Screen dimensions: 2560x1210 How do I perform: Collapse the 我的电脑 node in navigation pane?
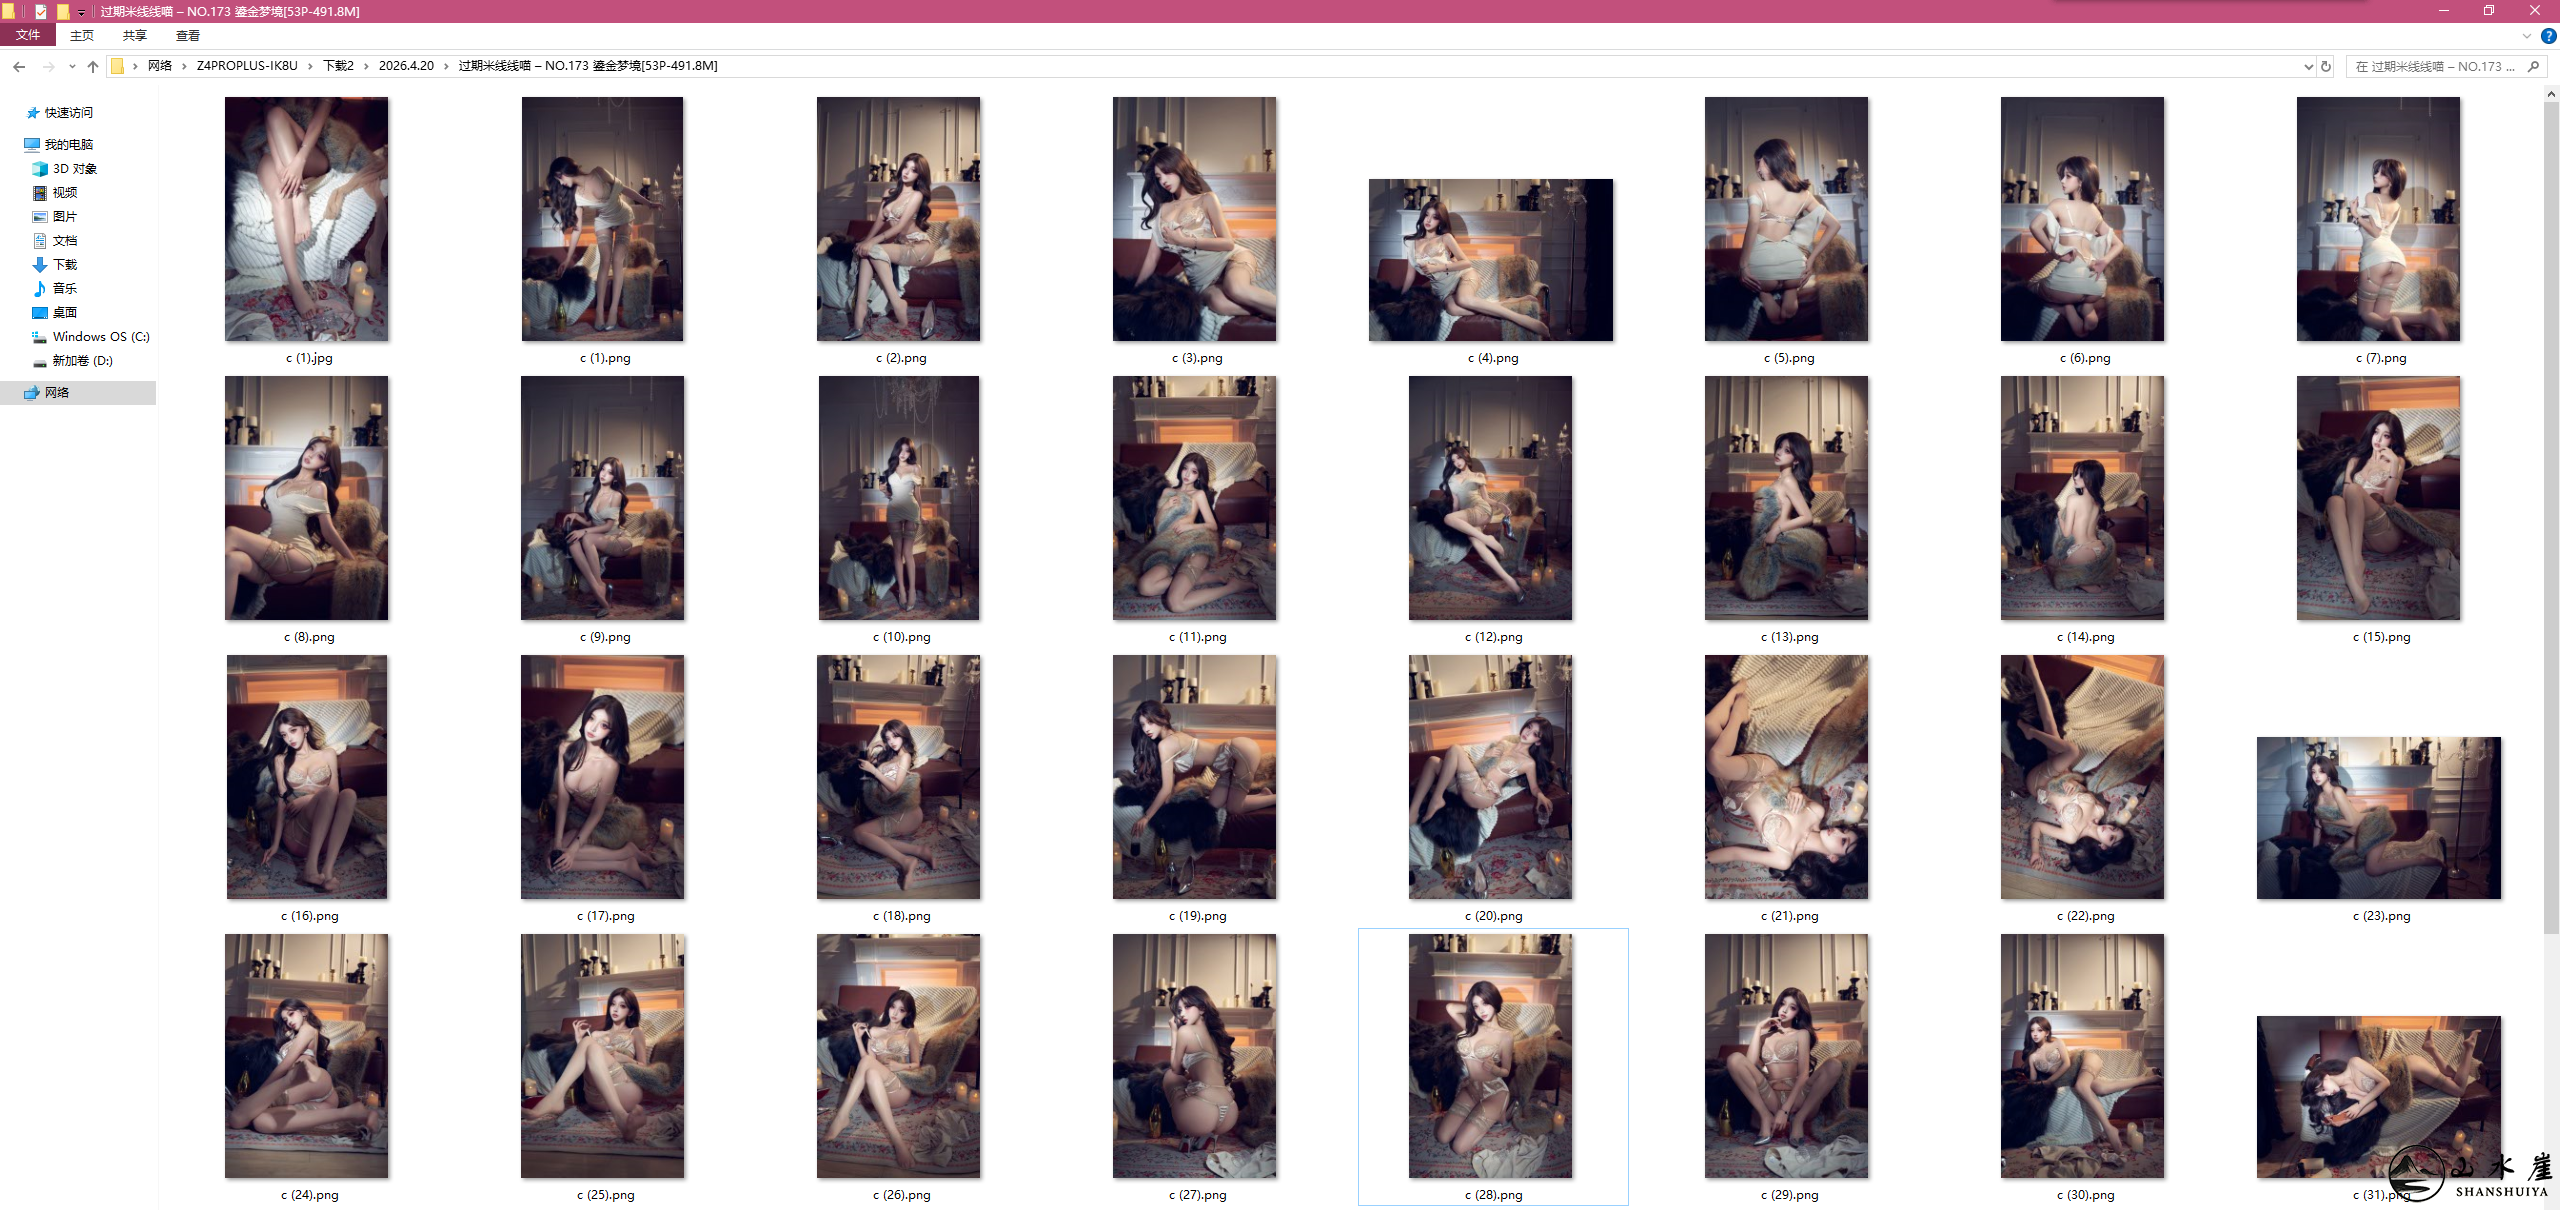pos(18,144)
